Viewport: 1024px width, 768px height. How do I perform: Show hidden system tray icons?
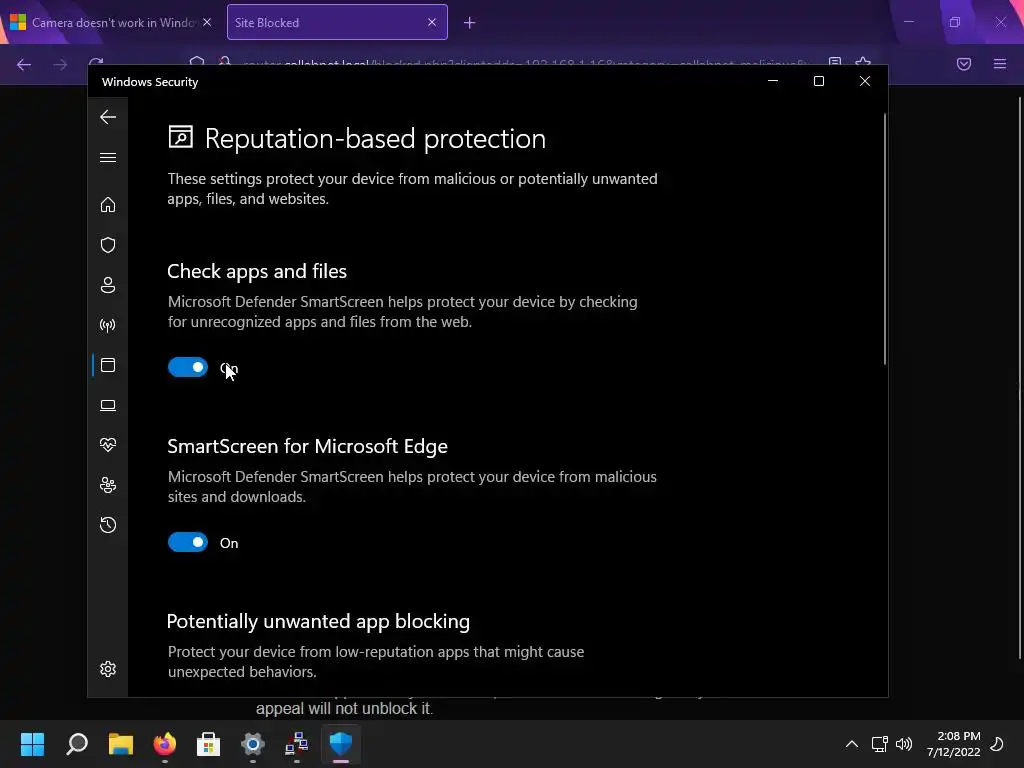(x=852, y=744)
